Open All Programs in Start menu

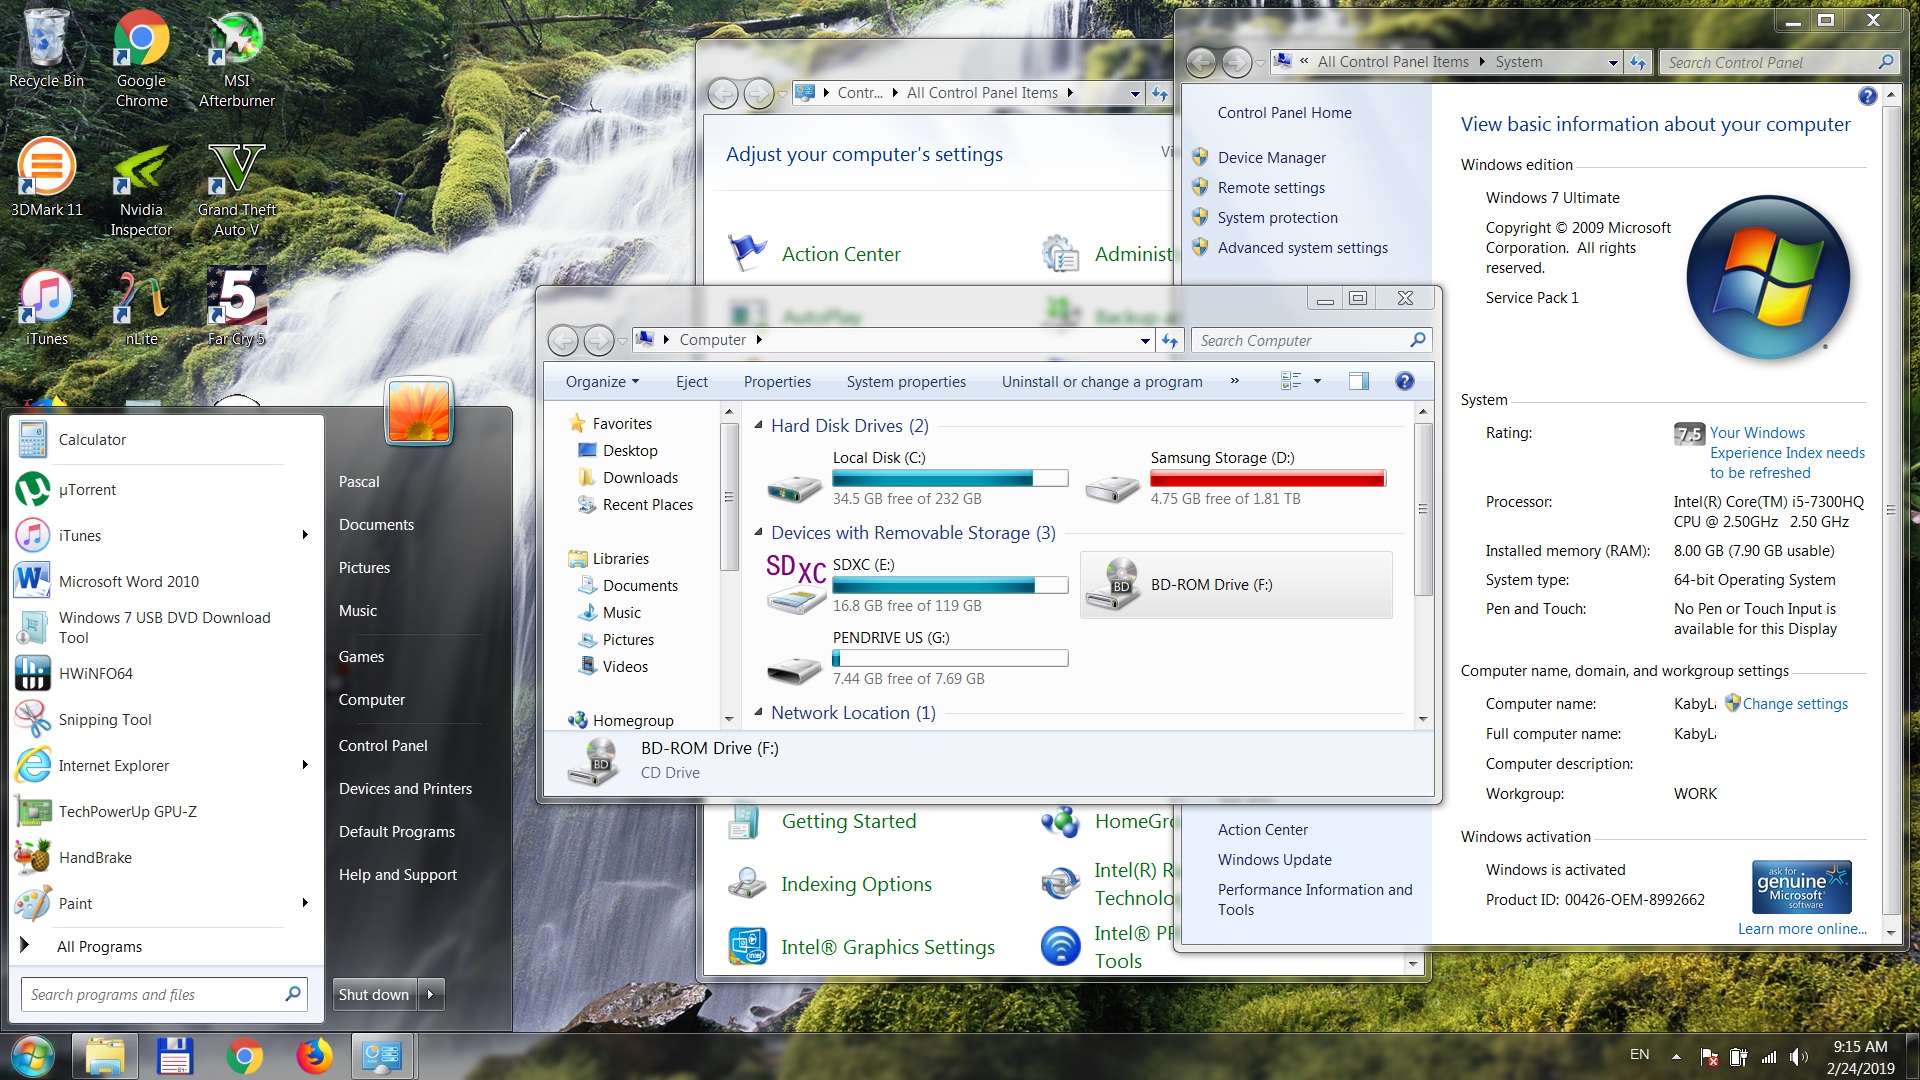point(99,946)
